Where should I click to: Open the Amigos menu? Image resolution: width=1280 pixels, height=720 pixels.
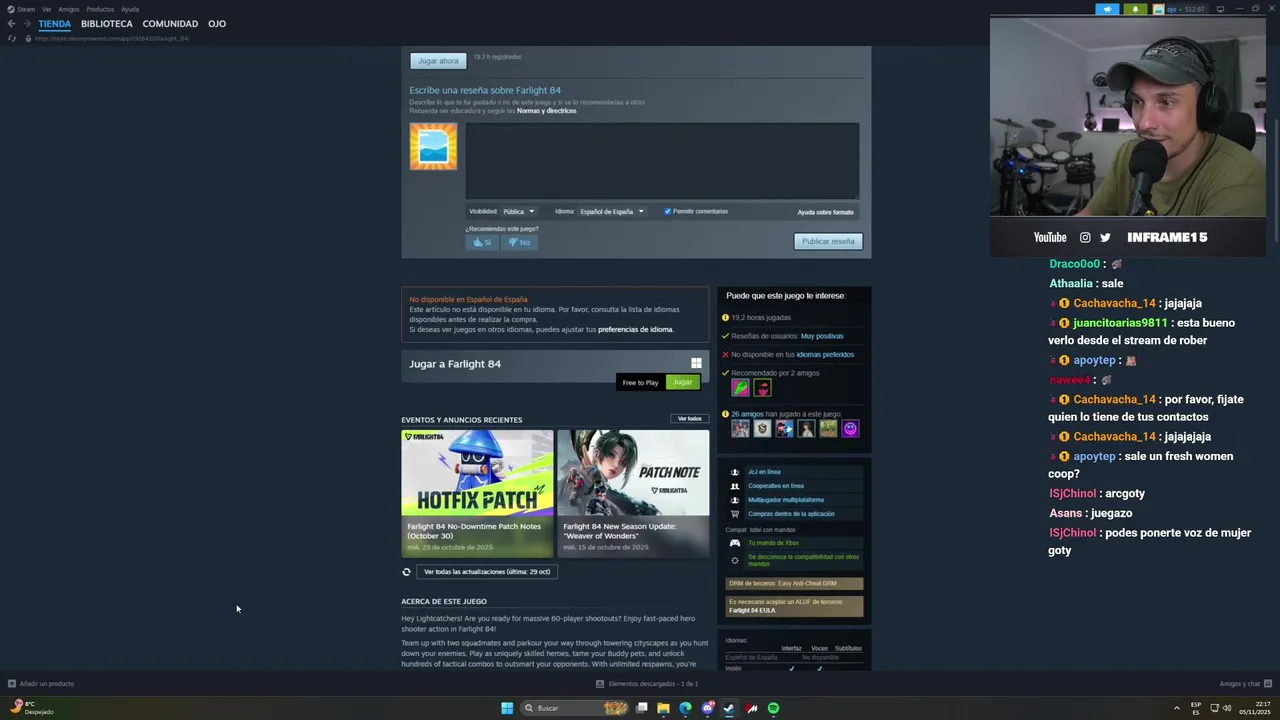[x=68, y=9]
